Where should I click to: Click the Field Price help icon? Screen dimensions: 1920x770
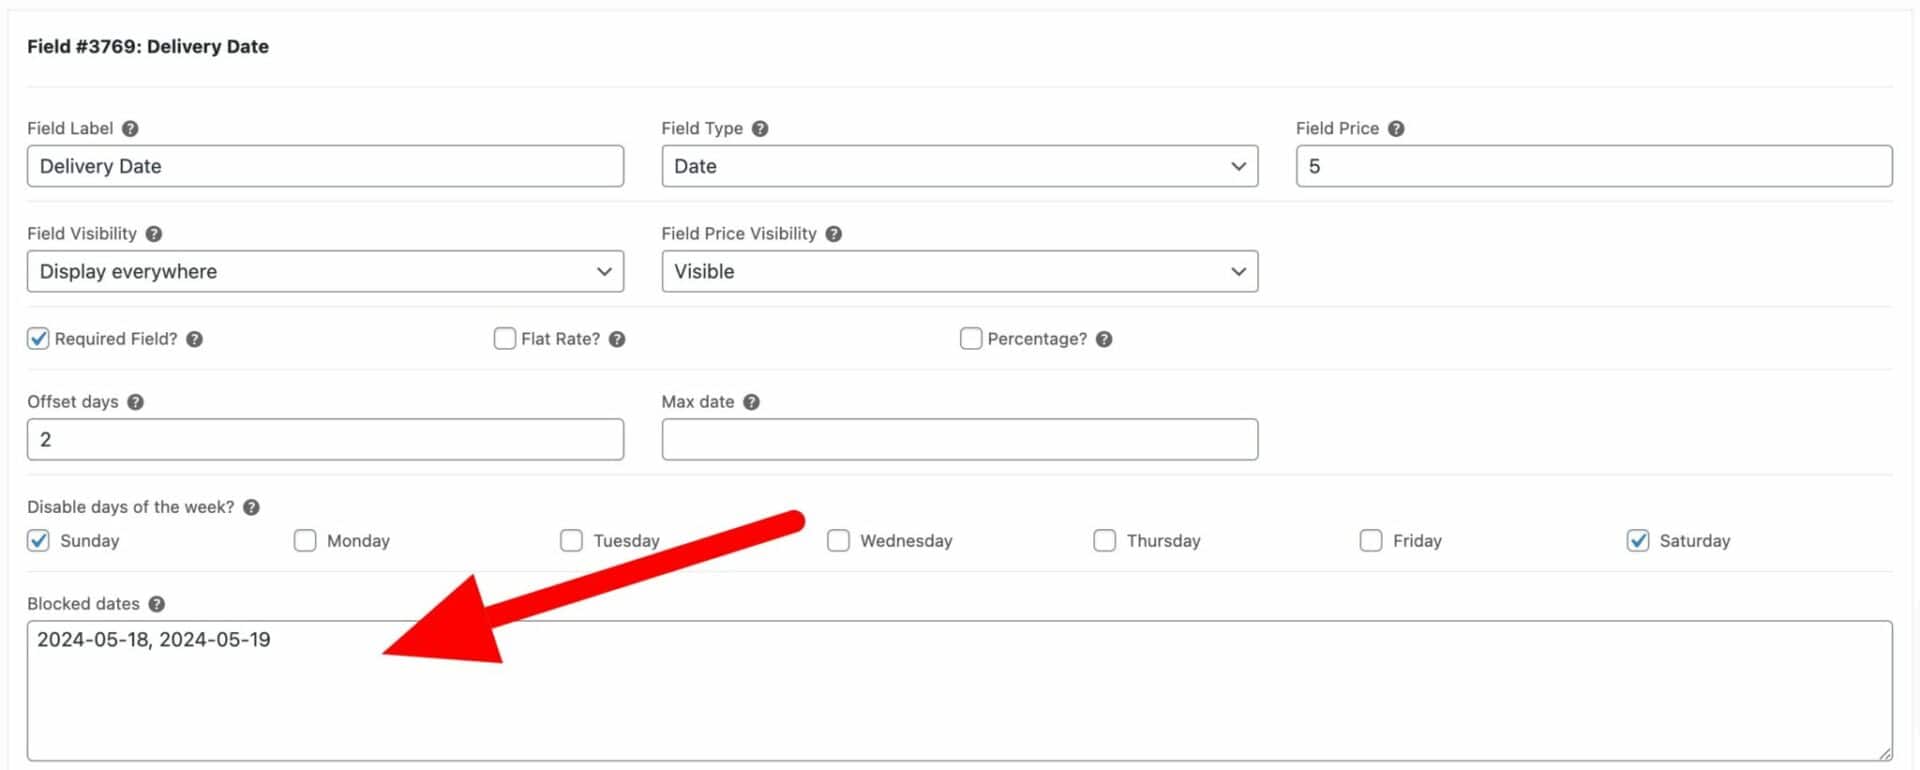[x=1396, y=129]
